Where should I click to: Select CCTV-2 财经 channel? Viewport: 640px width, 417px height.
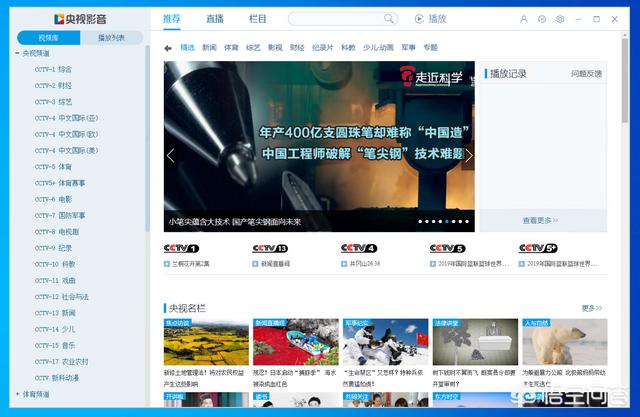tap(53, 86)
